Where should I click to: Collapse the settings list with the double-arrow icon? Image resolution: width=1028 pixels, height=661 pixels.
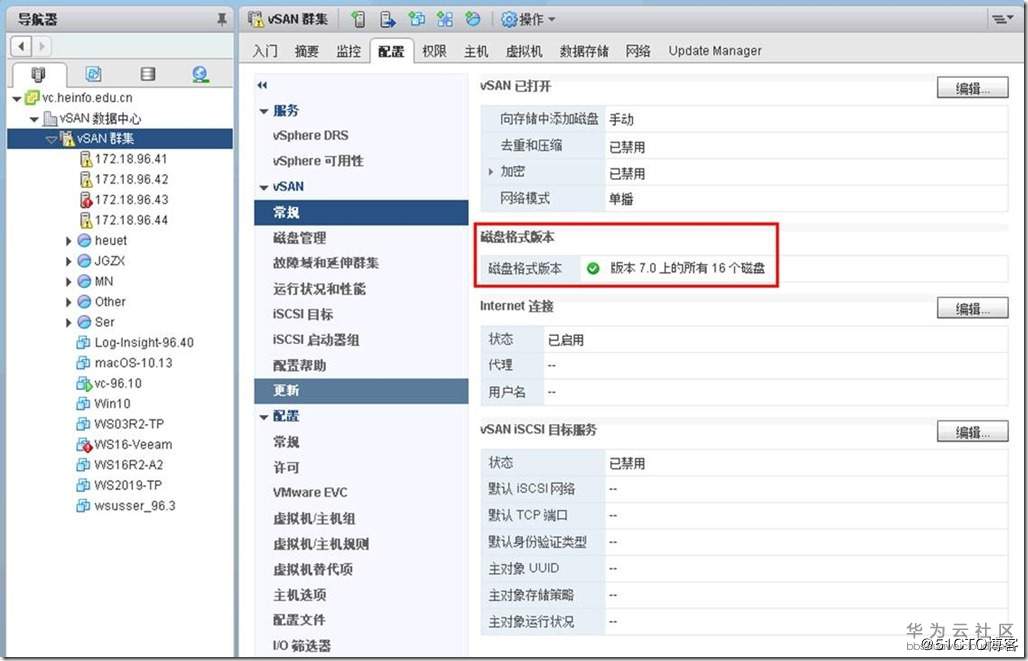(263, 85)
